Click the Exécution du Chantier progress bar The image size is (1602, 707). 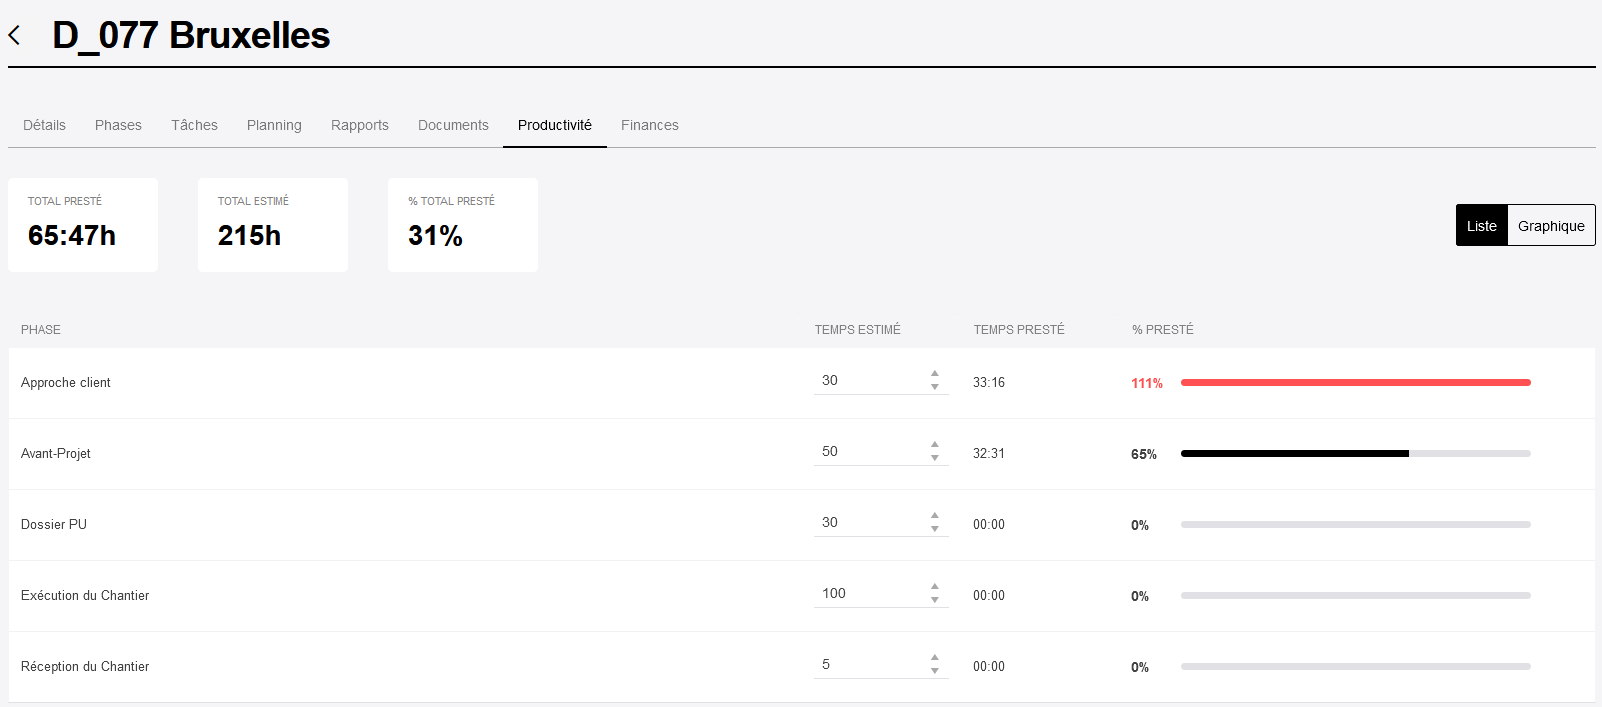click(1355, 595)
